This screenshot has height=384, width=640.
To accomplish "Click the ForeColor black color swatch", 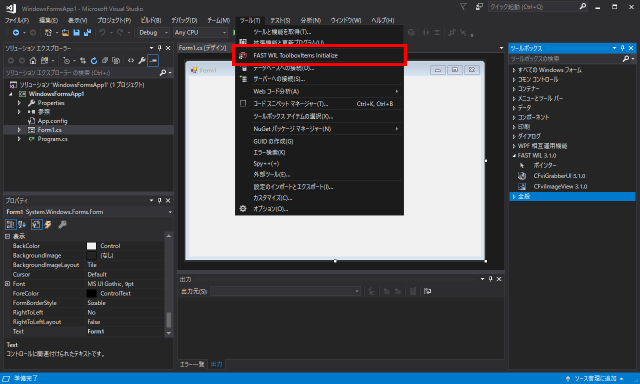I will tap(91, 293).
